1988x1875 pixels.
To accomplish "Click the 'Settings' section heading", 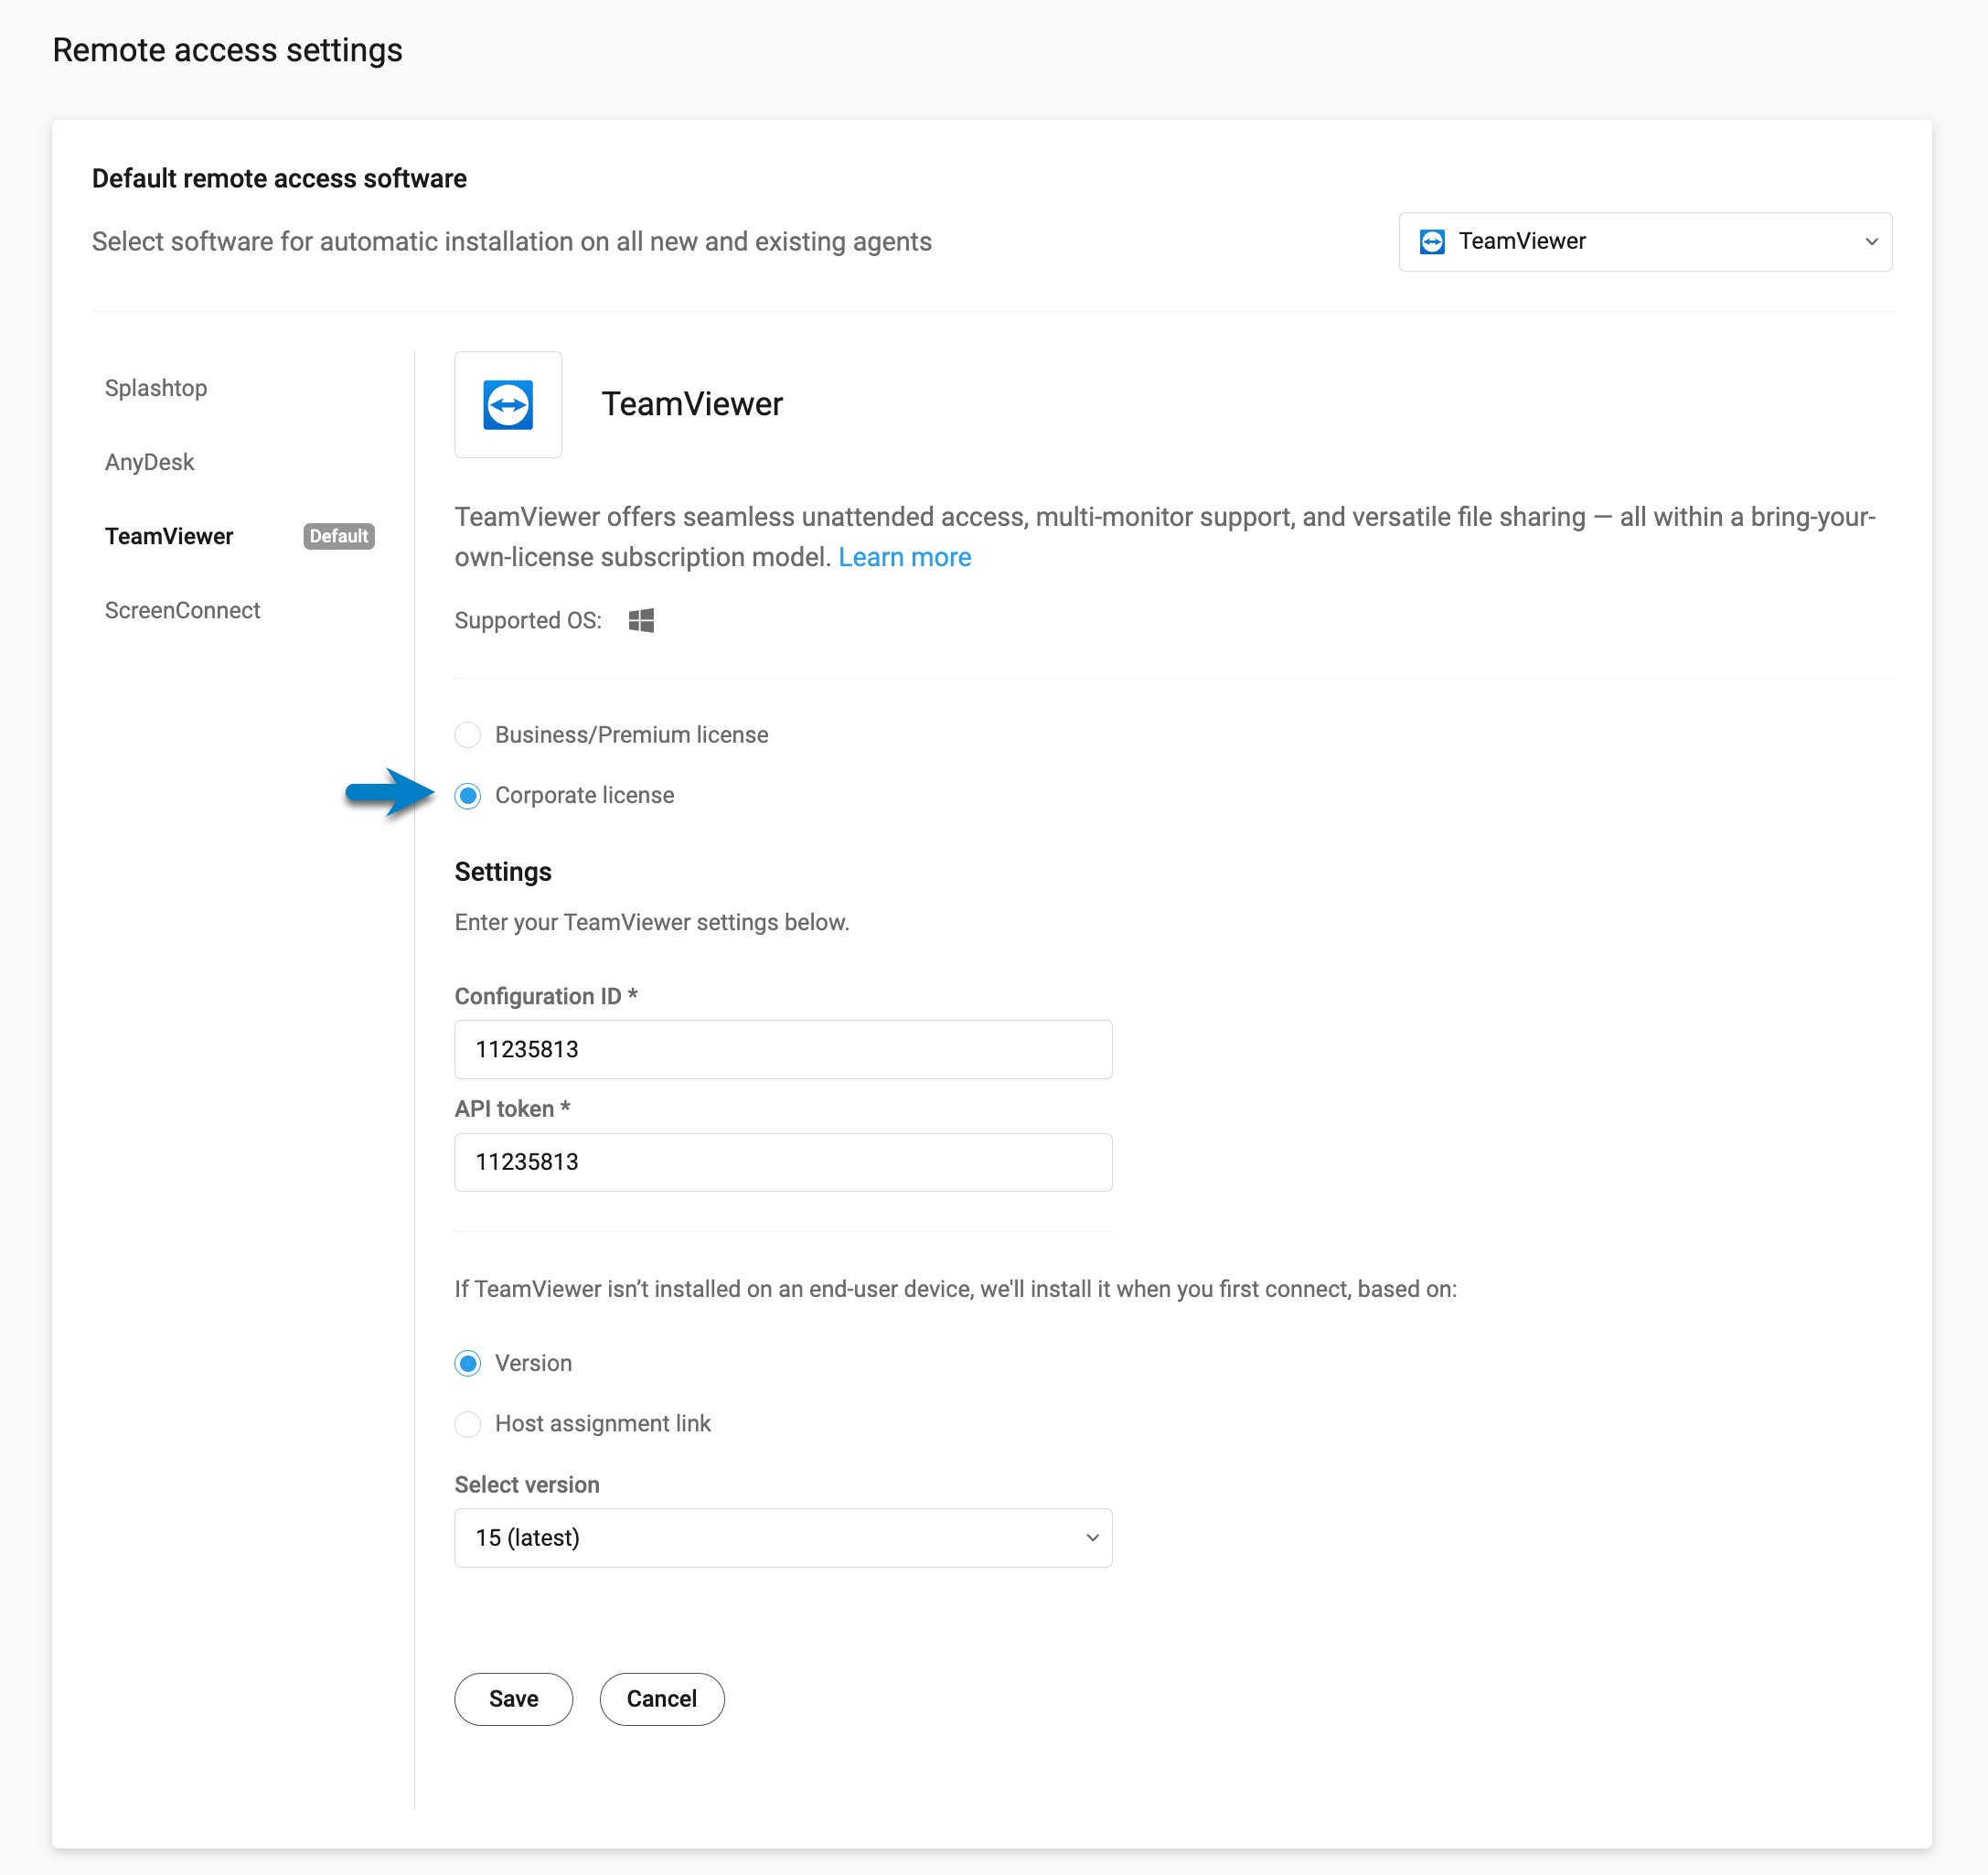I will (x=503, y=871).
